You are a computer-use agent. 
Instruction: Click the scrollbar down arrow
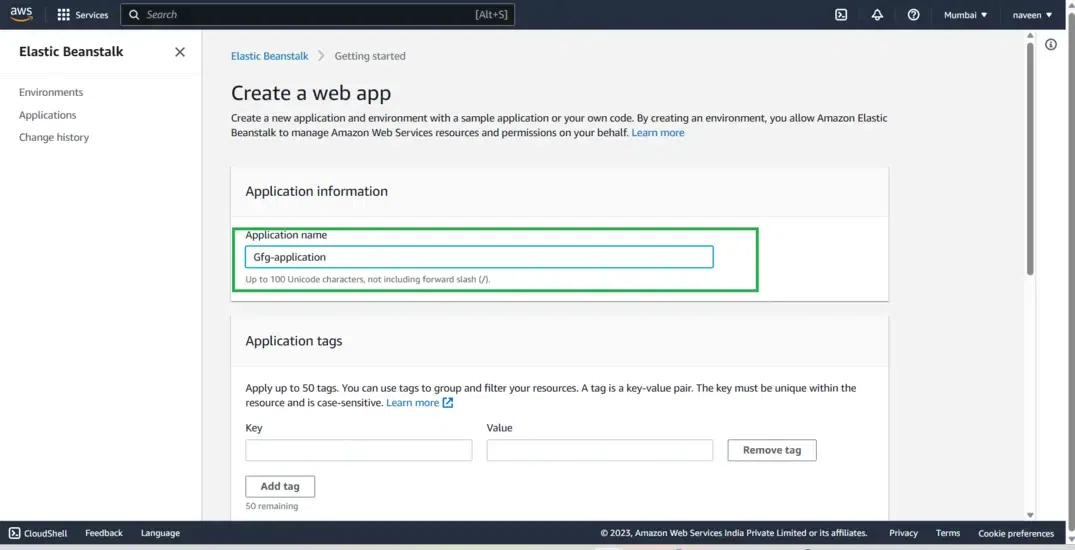[x=1030, y=515]
